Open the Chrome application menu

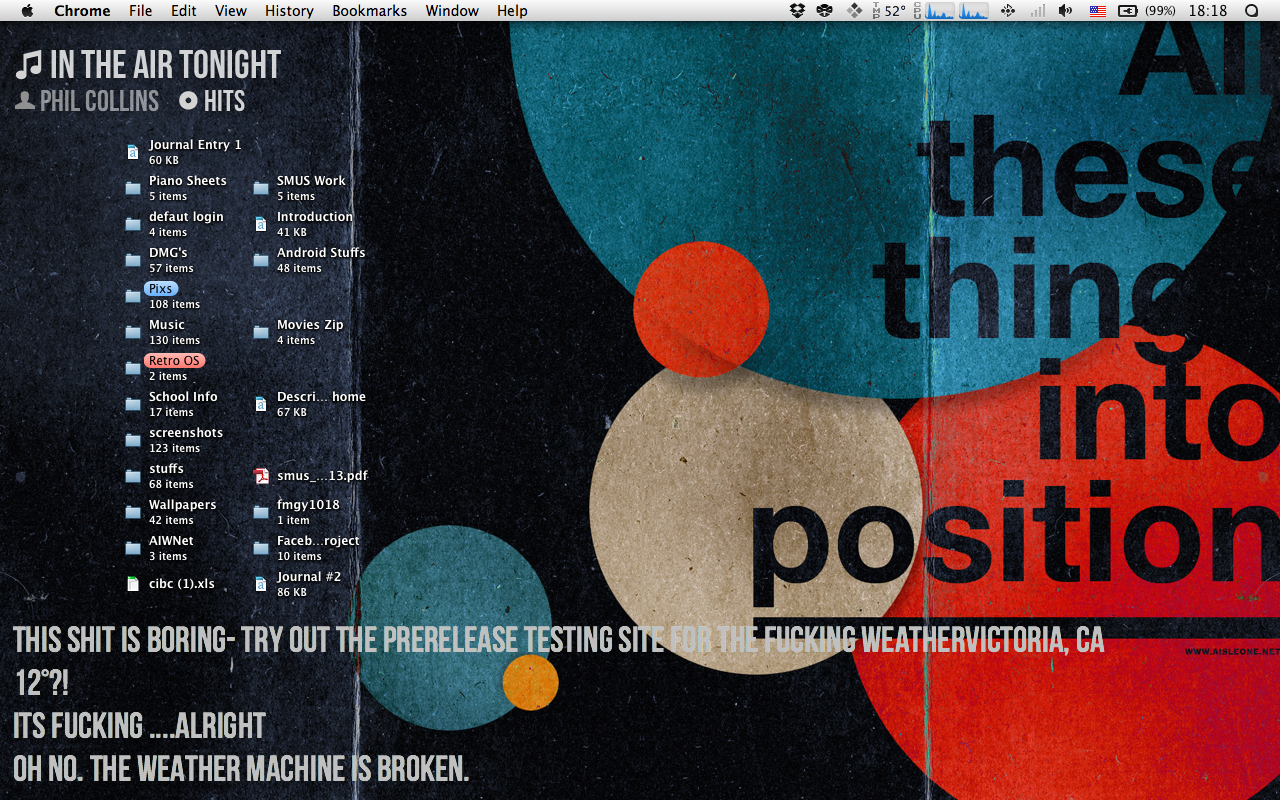82,11
